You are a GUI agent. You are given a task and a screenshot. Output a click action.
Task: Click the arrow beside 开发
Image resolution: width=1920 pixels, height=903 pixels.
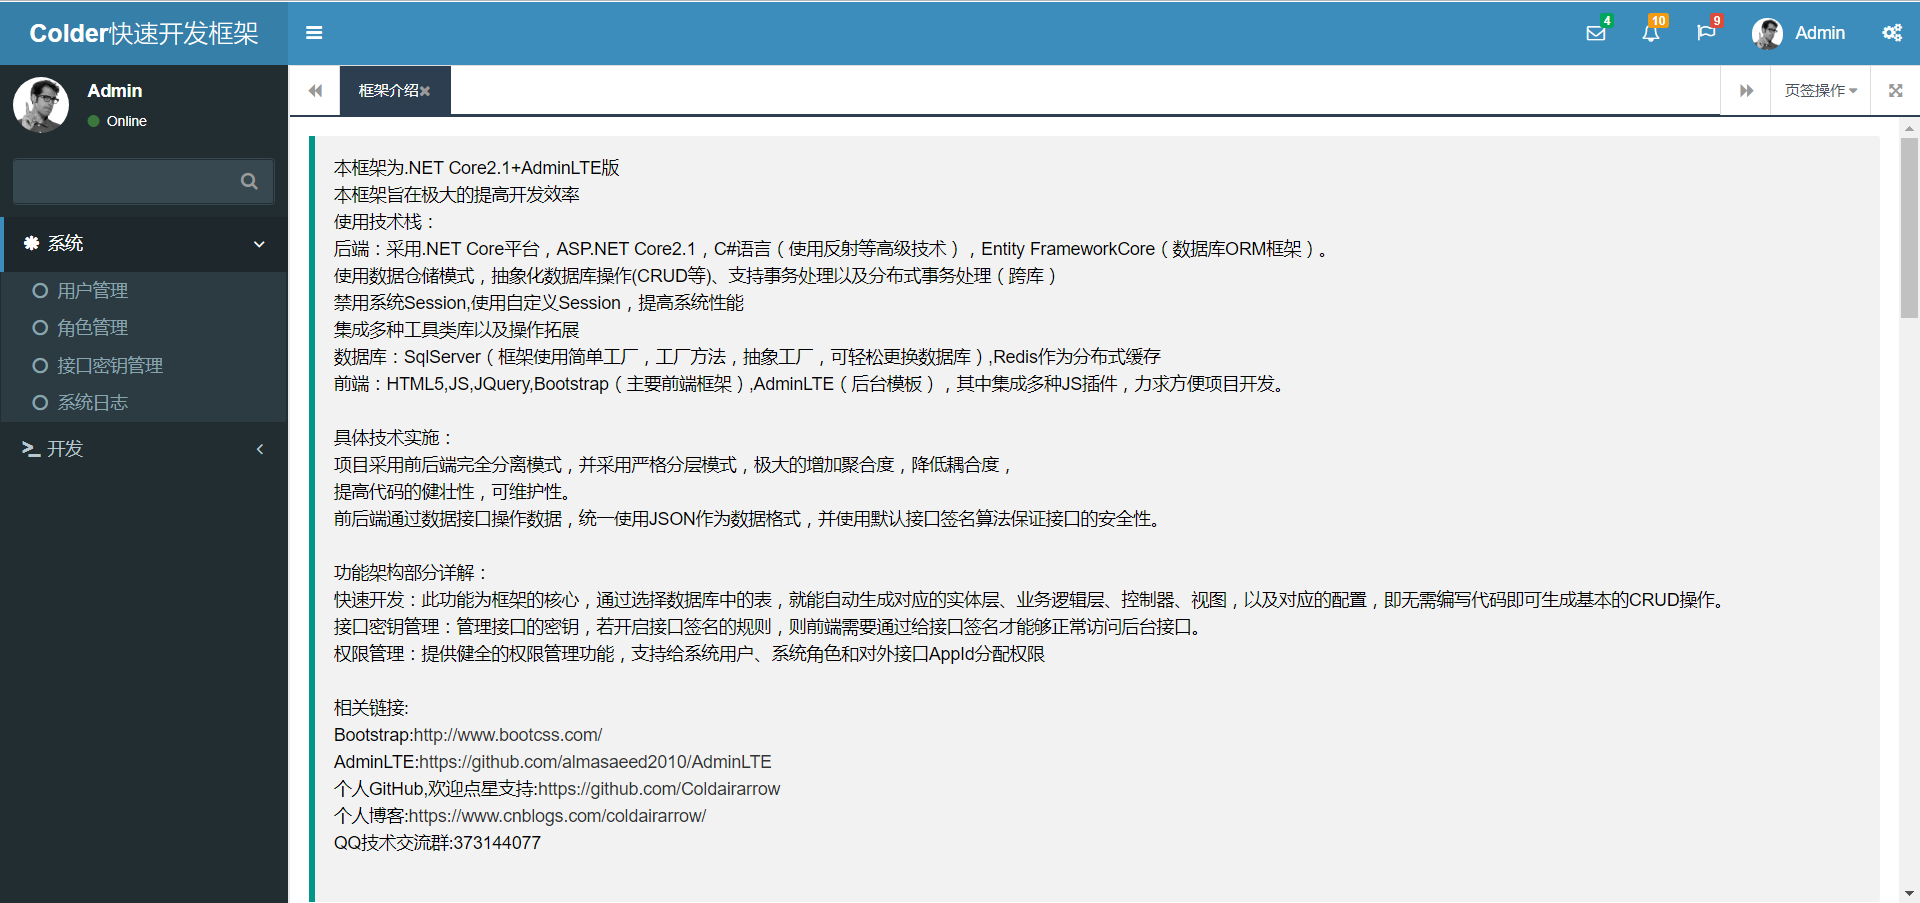260,449
